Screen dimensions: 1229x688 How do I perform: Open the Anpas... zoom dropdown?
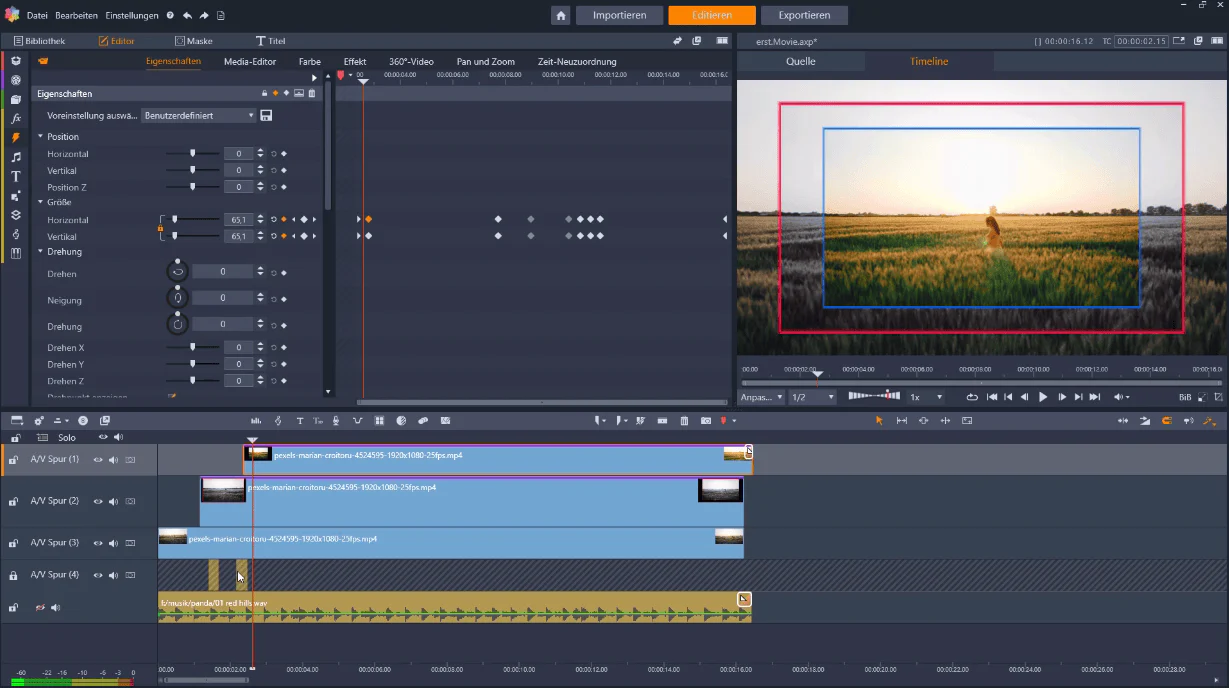(x=762, y=397)
